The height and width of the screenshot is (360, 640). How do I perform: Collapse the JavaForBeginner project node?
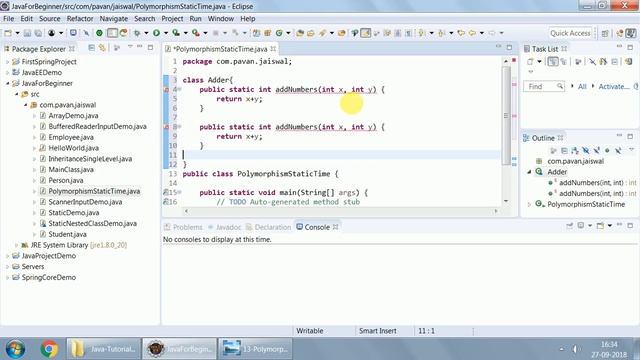7,83
